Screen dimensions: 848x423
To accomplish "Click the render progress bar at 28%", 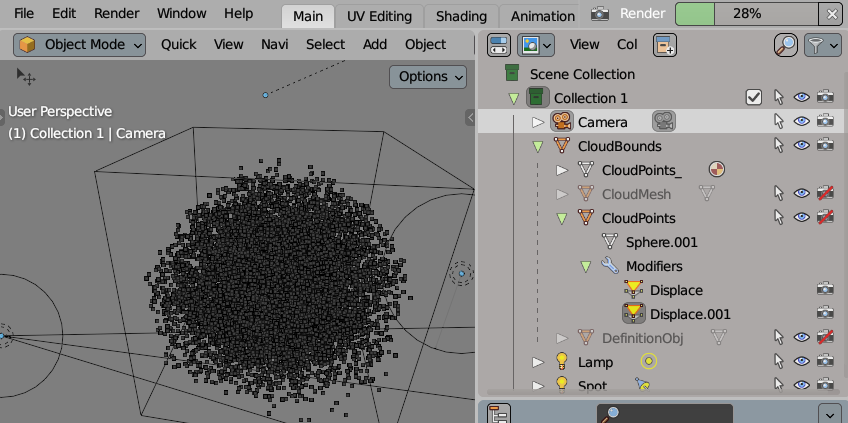I will (x=746, y=14).
